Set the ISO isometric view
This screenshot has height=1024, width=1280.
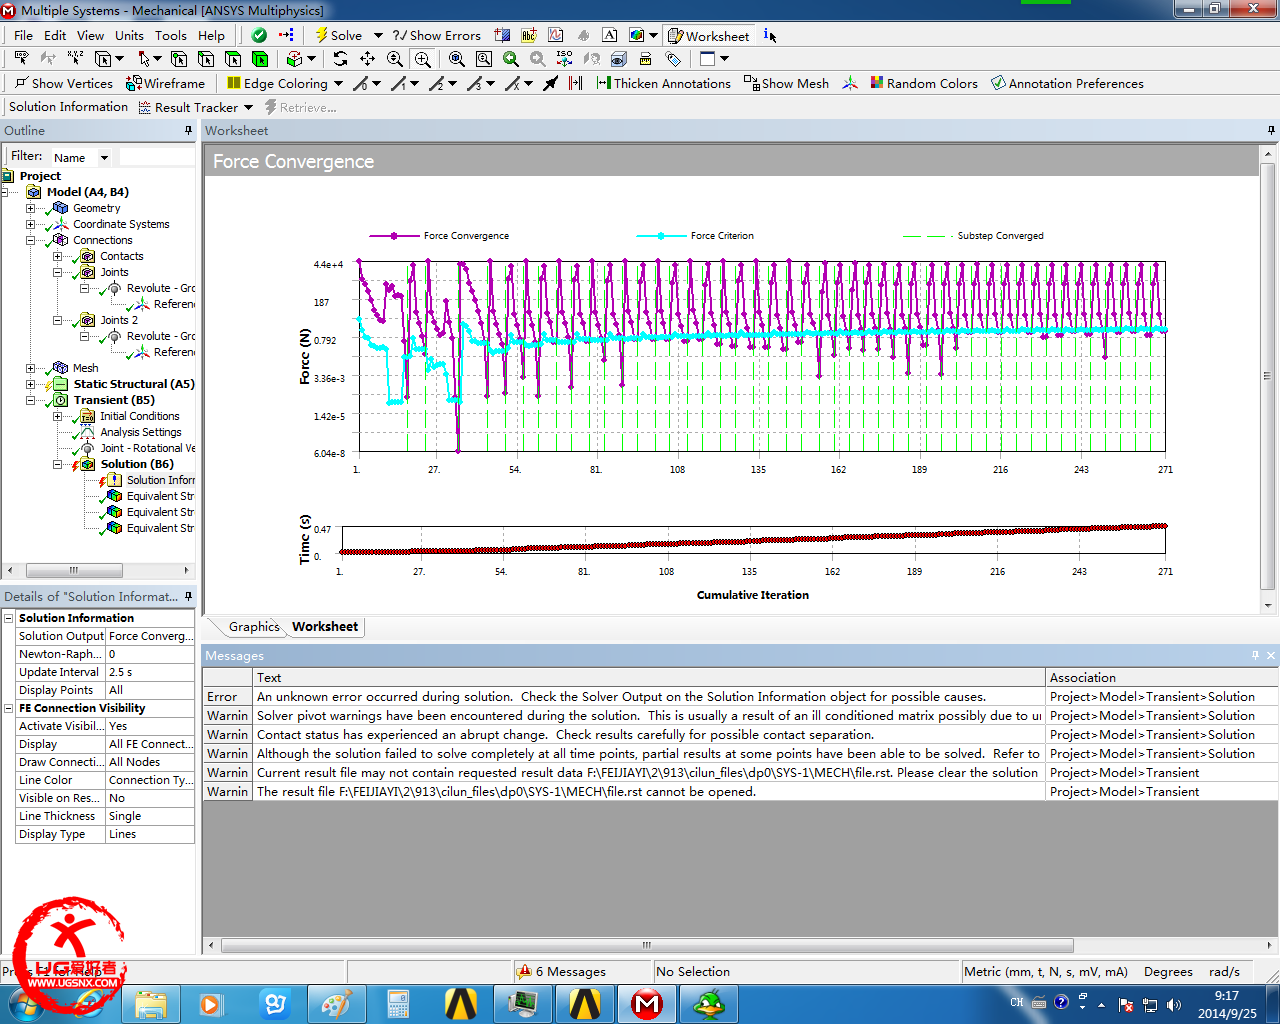pos(565,59)
